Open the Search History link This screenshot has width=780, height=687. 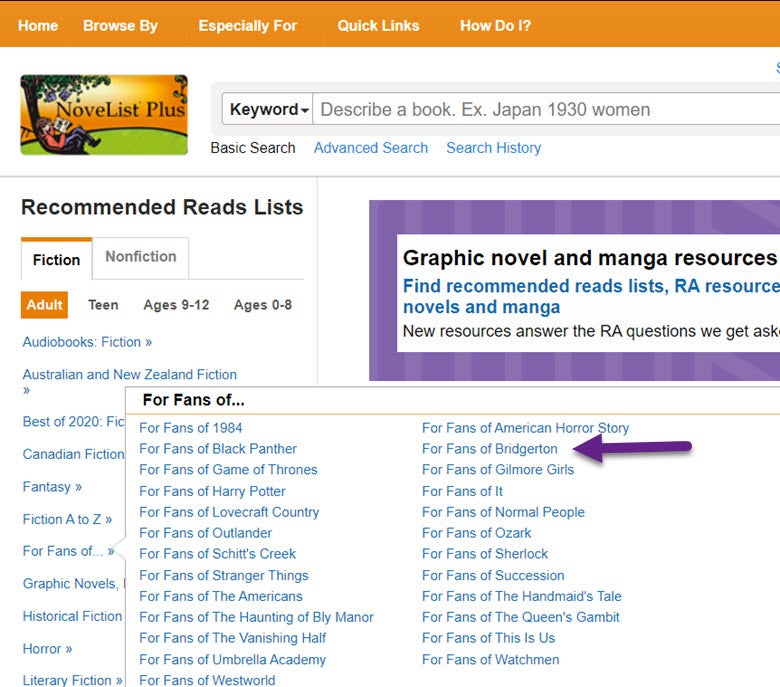493,148
